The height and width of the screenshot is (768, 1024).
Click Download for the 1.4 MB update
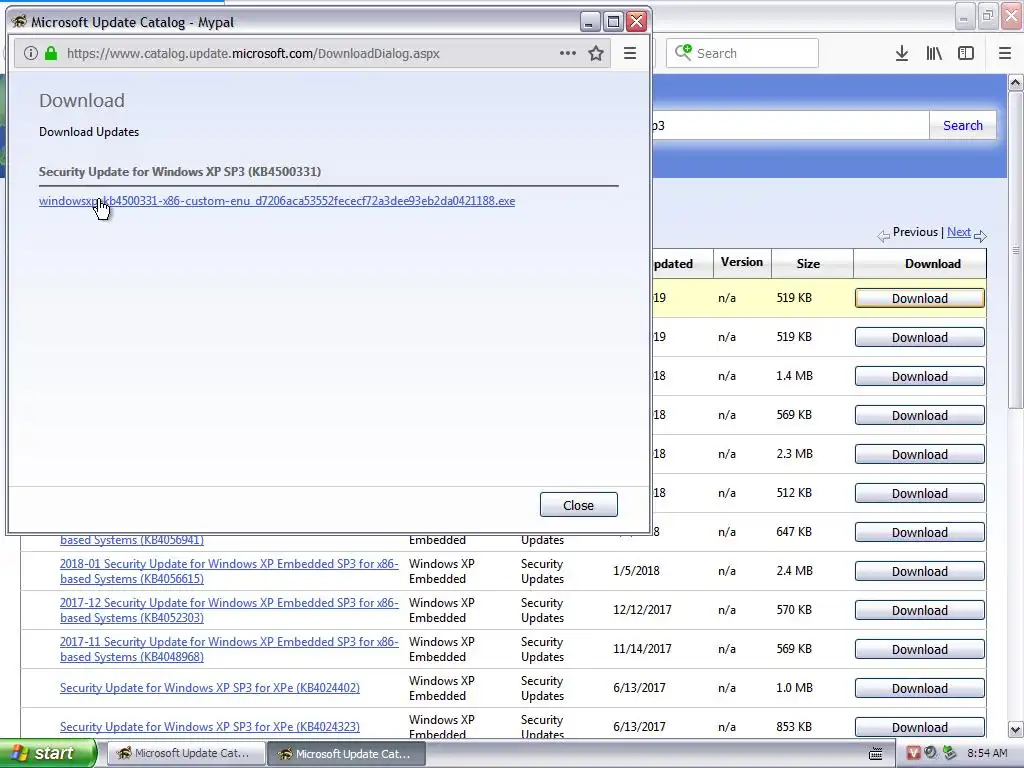[920, 376]
